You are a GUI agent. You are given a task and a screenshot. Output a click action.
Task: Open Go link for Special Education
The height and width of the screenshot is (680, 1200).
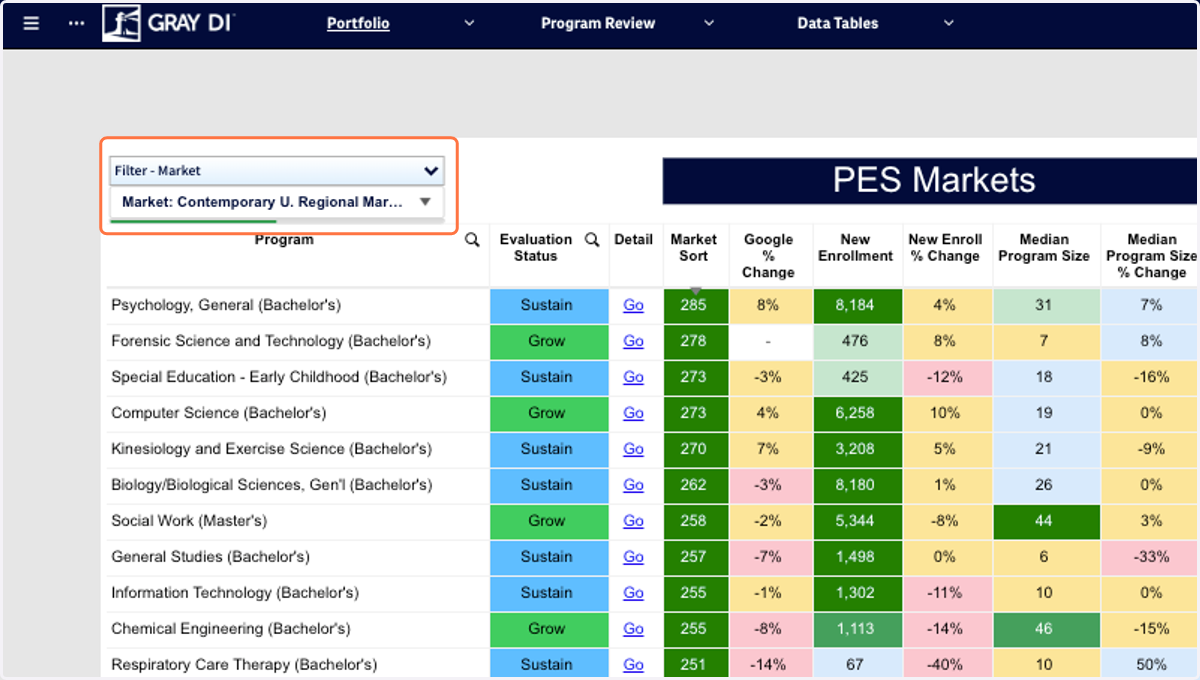(x=633, y=377)
